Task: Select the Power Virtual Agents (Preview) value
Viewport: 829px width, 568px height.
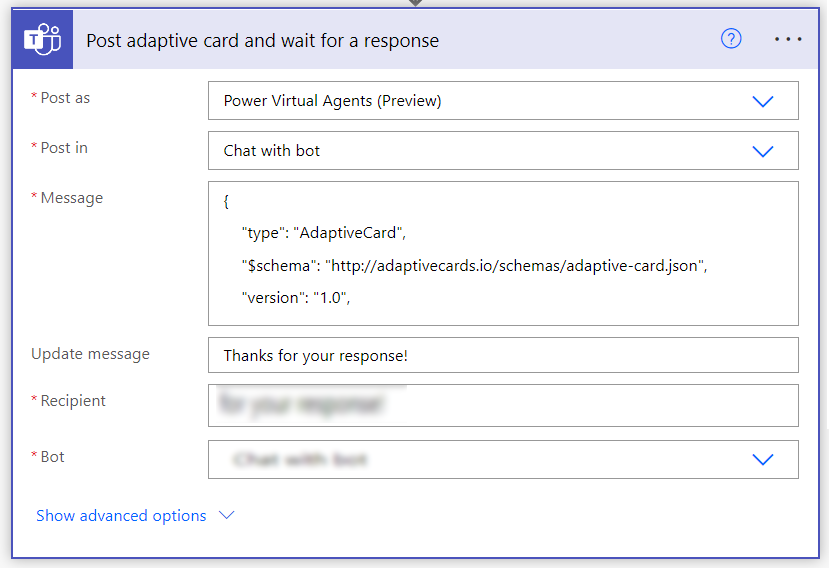Action: (332, 101)
